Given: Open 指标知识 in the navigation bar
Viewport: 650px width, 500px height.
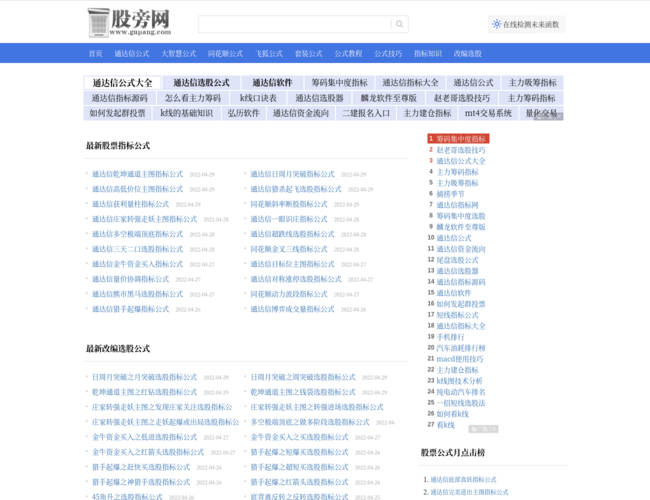Looking at the screenshot, I should [428, 53].
